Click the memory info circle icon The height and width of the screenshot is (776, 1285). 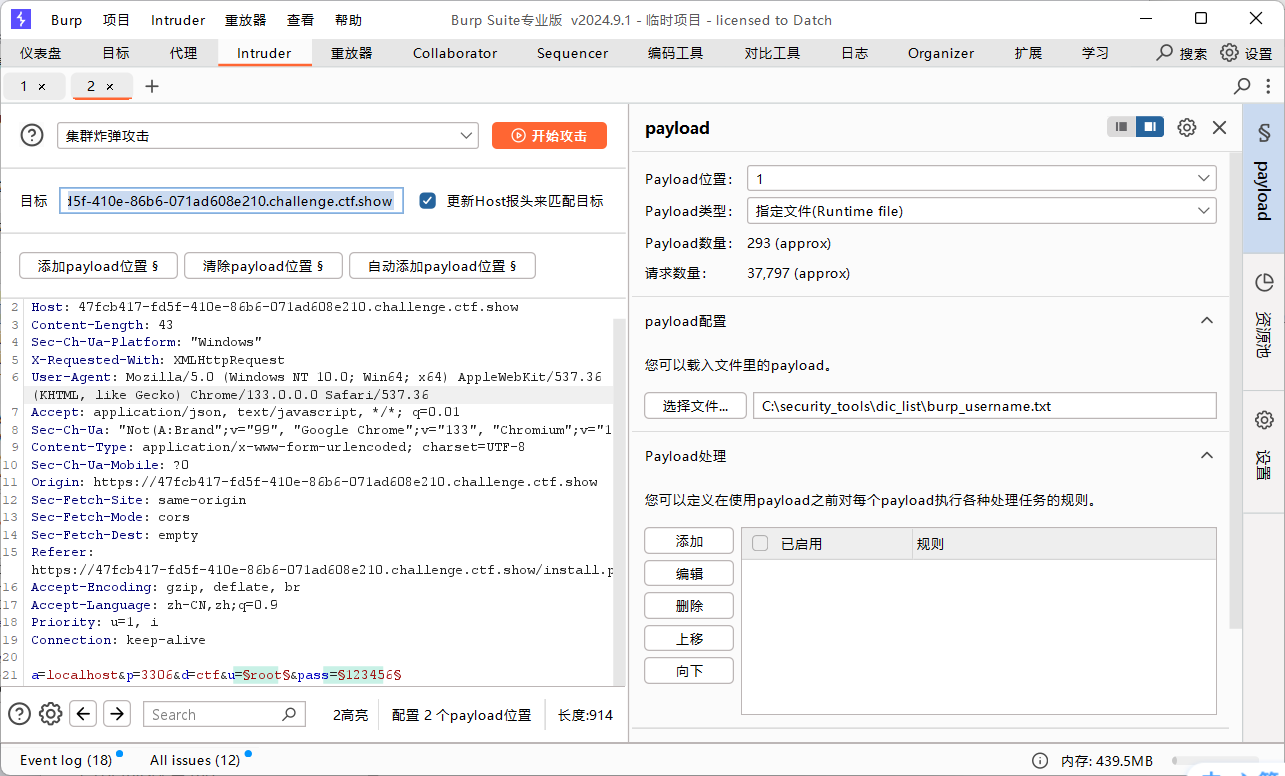click(1040, 760)
